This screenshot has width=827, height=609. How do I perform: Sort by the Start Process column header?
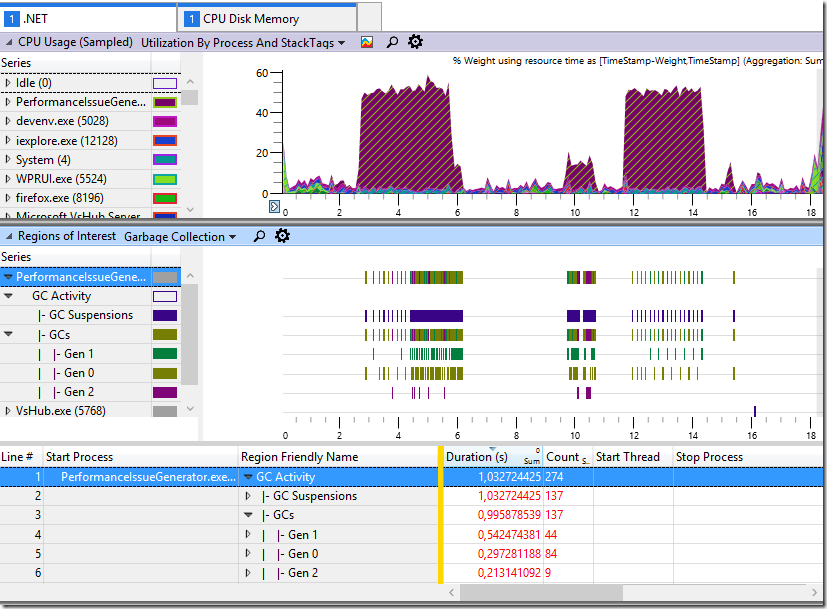pos(140,457)
